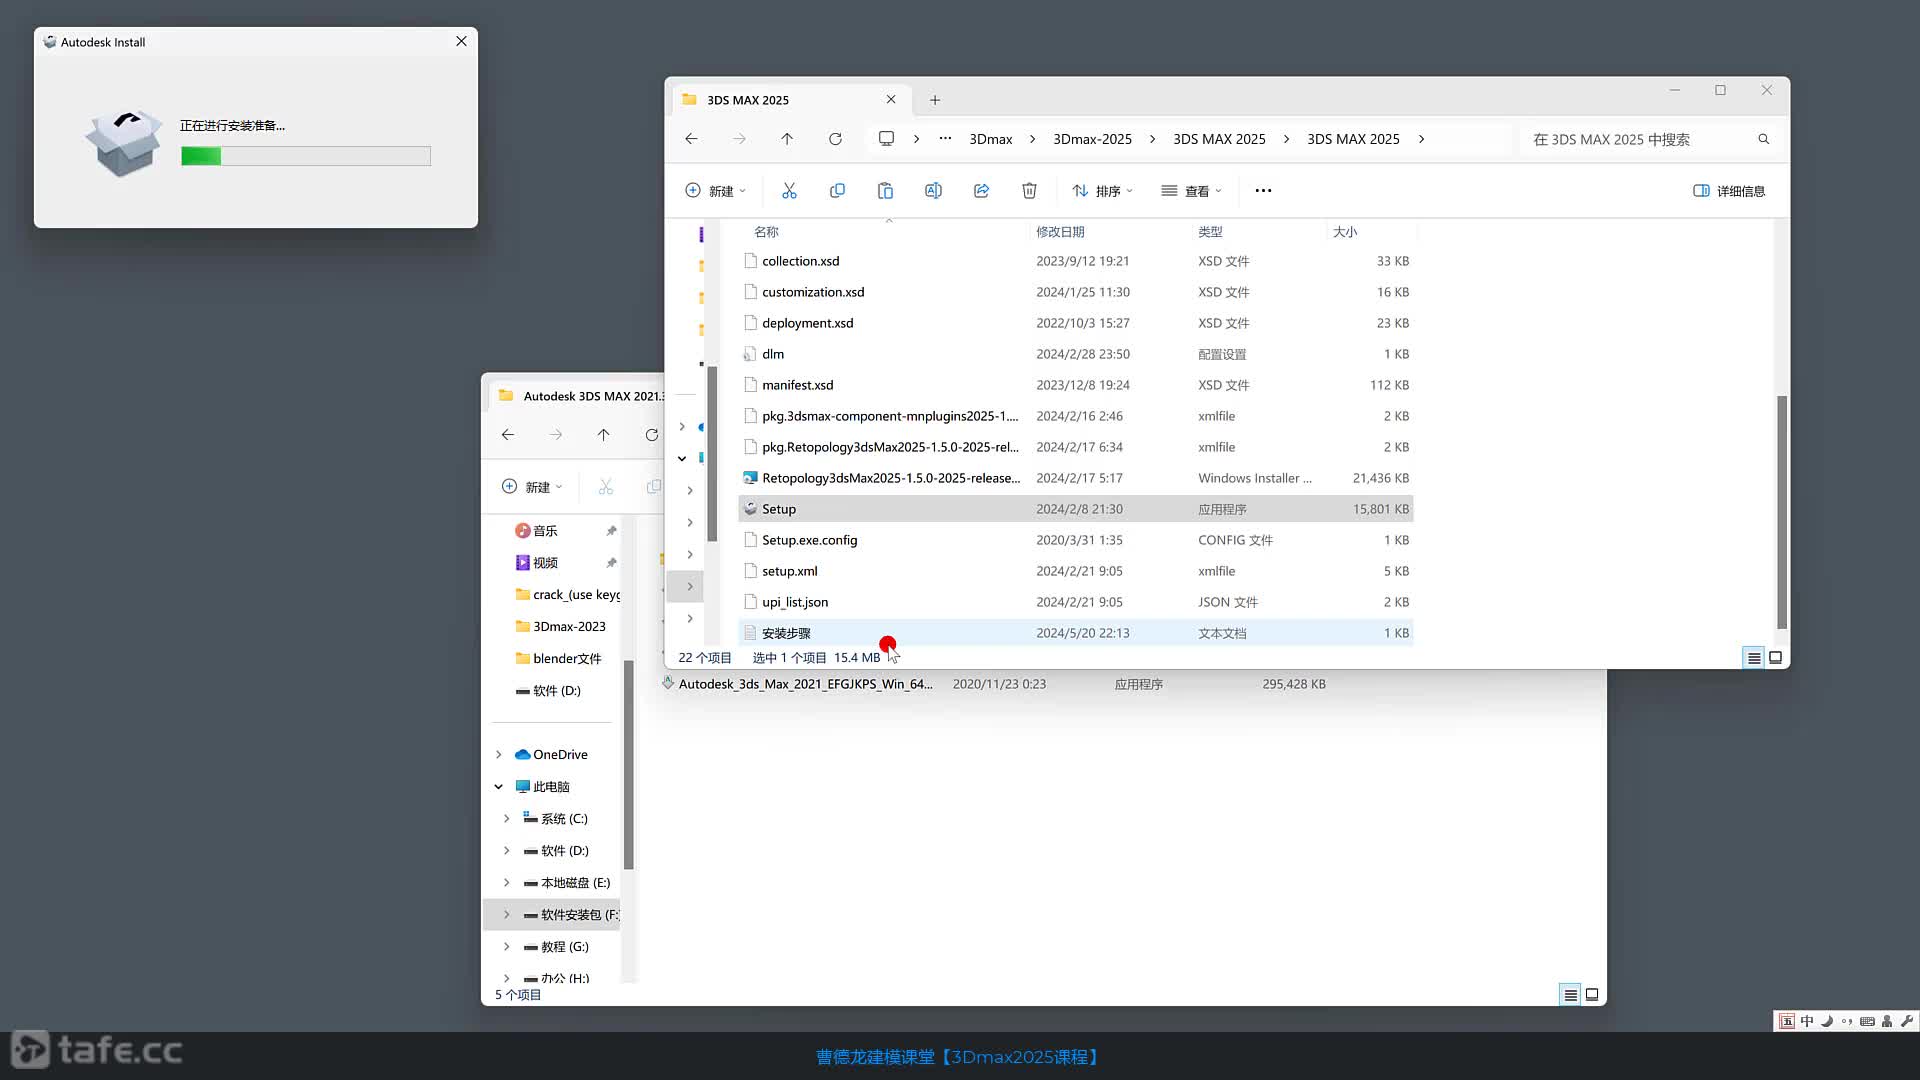Expand 本地磁盘 (E:) drive node
This screenshot has width=1920, height=1080.
506,883
